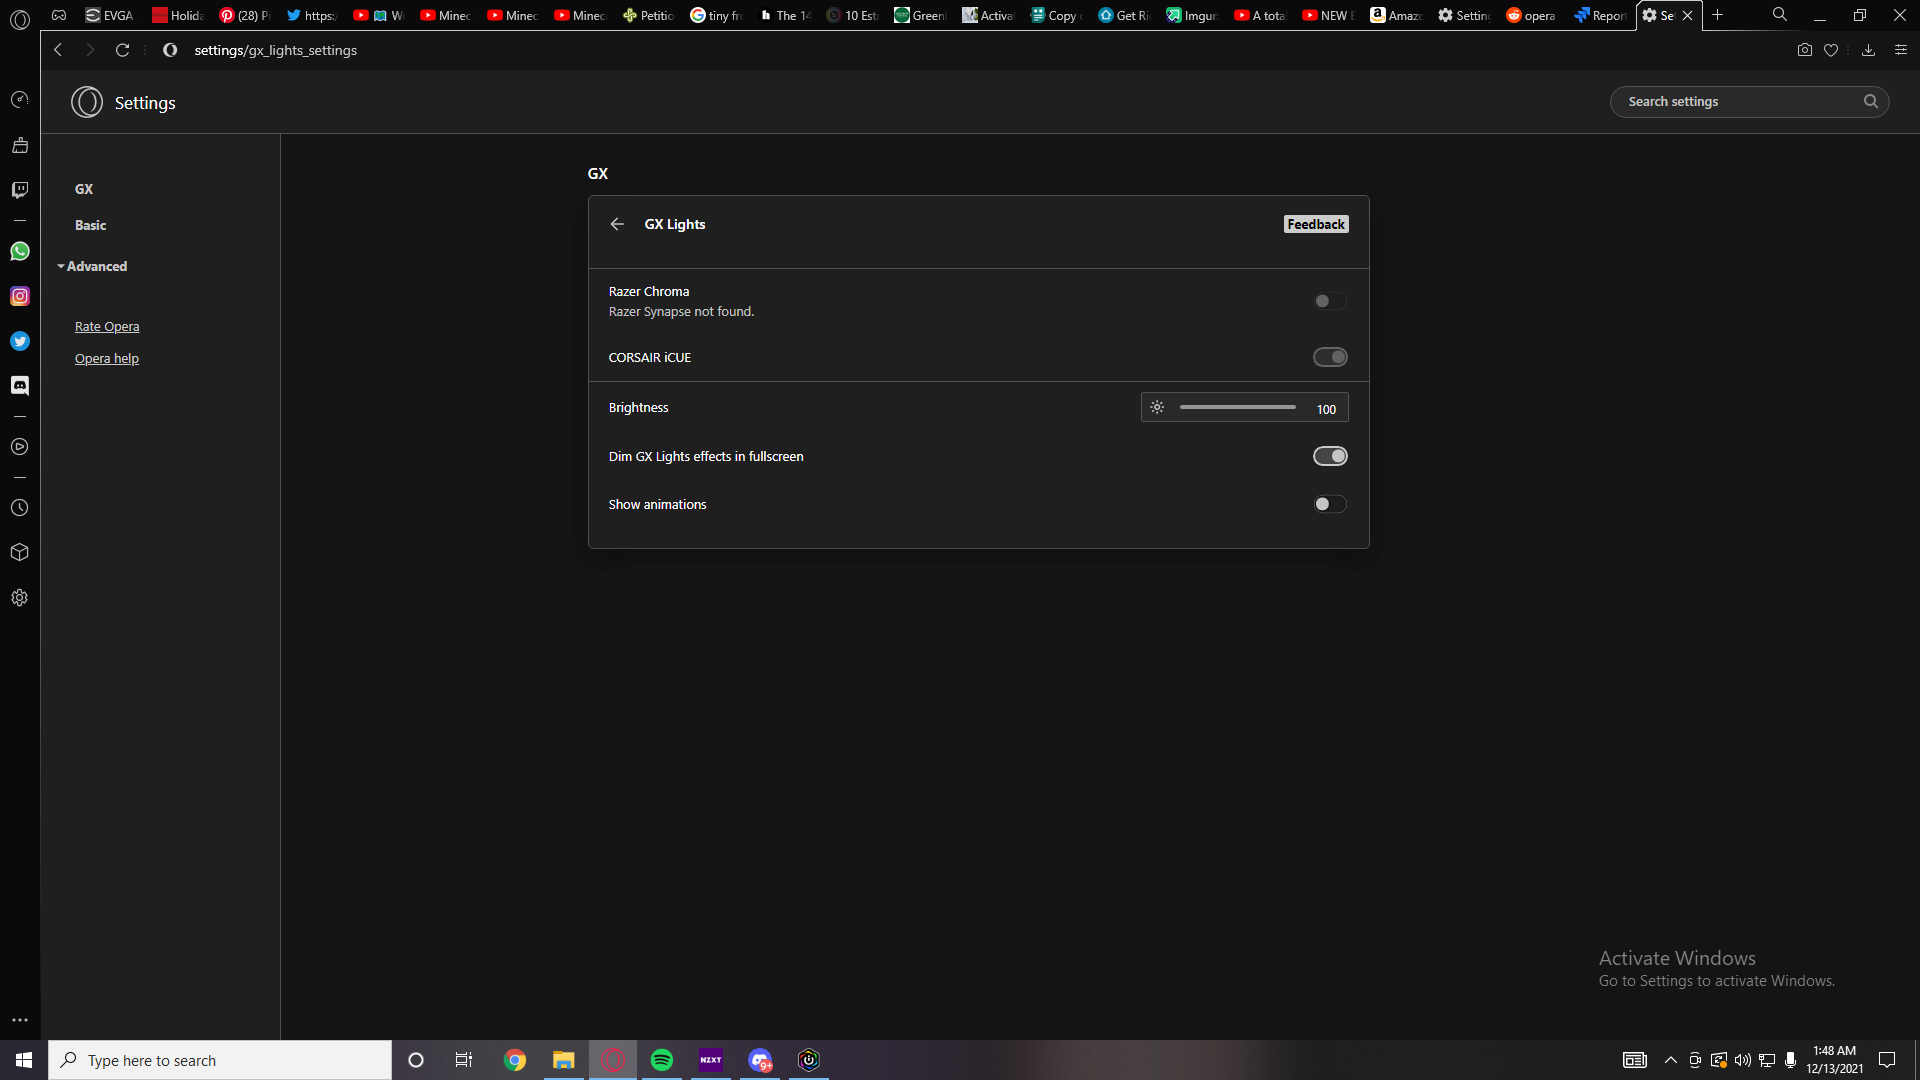Screen dimensions: 1920x1080
Task: Toggle Dim GX Lights in fullscreen
Action: (x=1331, y=456)
